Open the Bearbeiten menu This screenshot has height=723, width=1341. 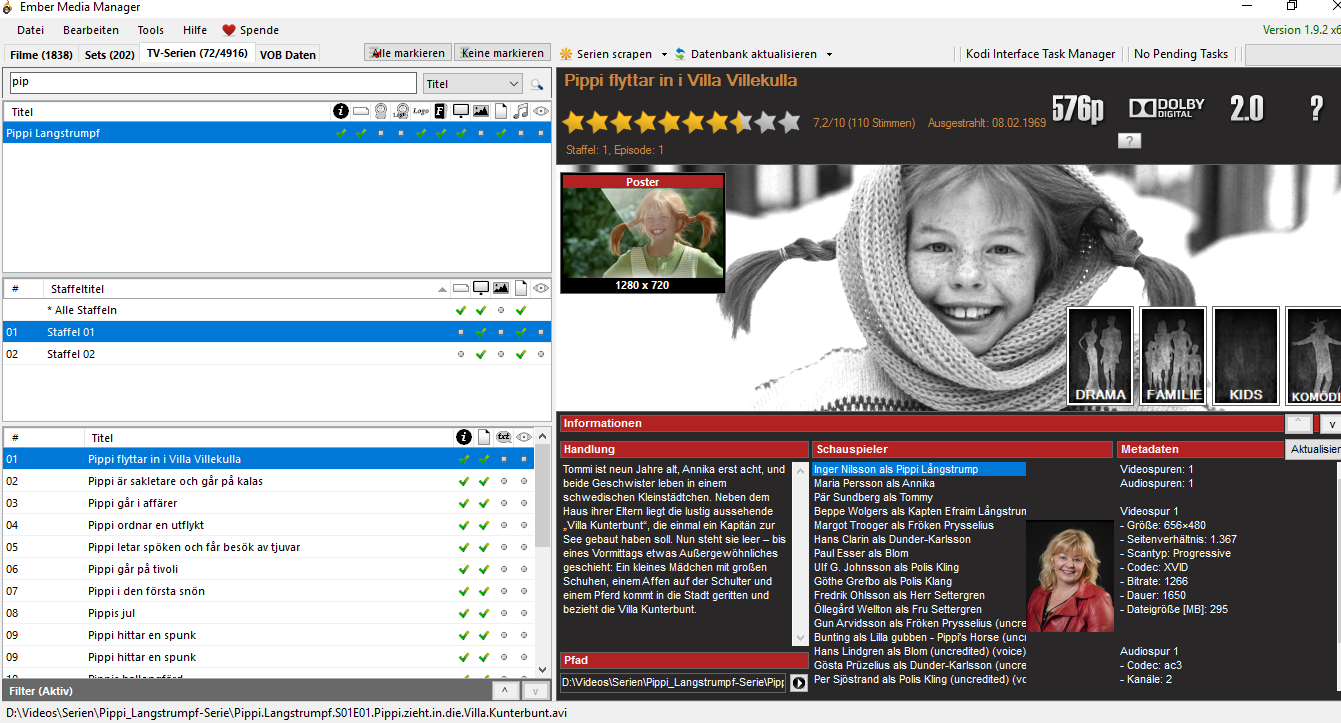click(x=91, y=30)
